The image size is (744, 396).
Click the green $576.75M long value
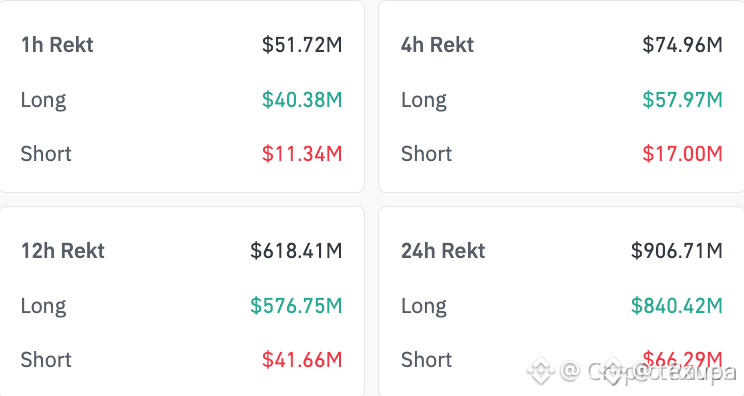pos(296,305)
